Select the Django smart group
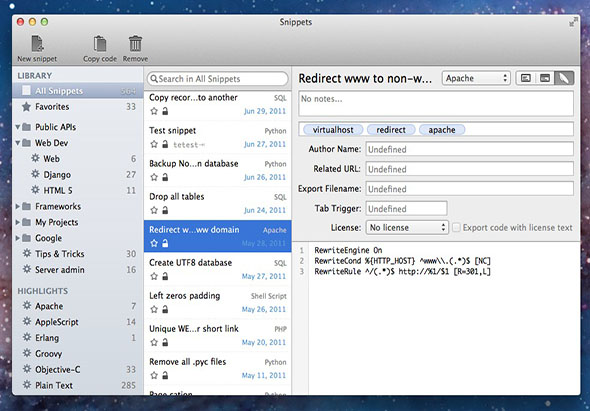Viewport: 590px width, 411px height. pos(78,175)
